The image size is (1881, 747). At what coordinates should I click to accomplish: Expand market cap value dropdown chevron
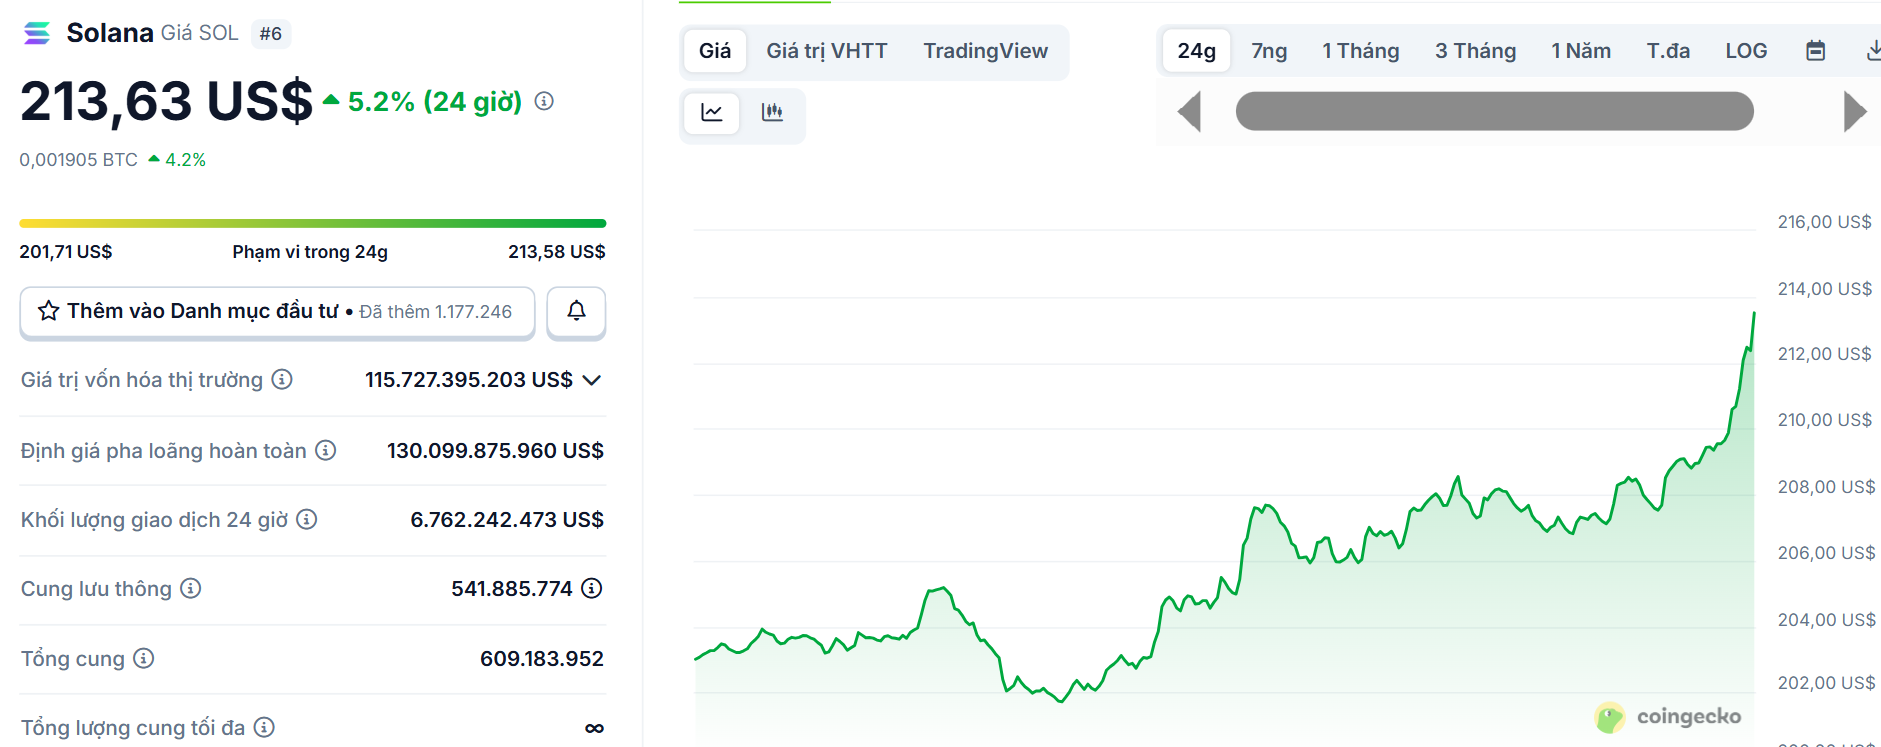click(x=592, y=380)
